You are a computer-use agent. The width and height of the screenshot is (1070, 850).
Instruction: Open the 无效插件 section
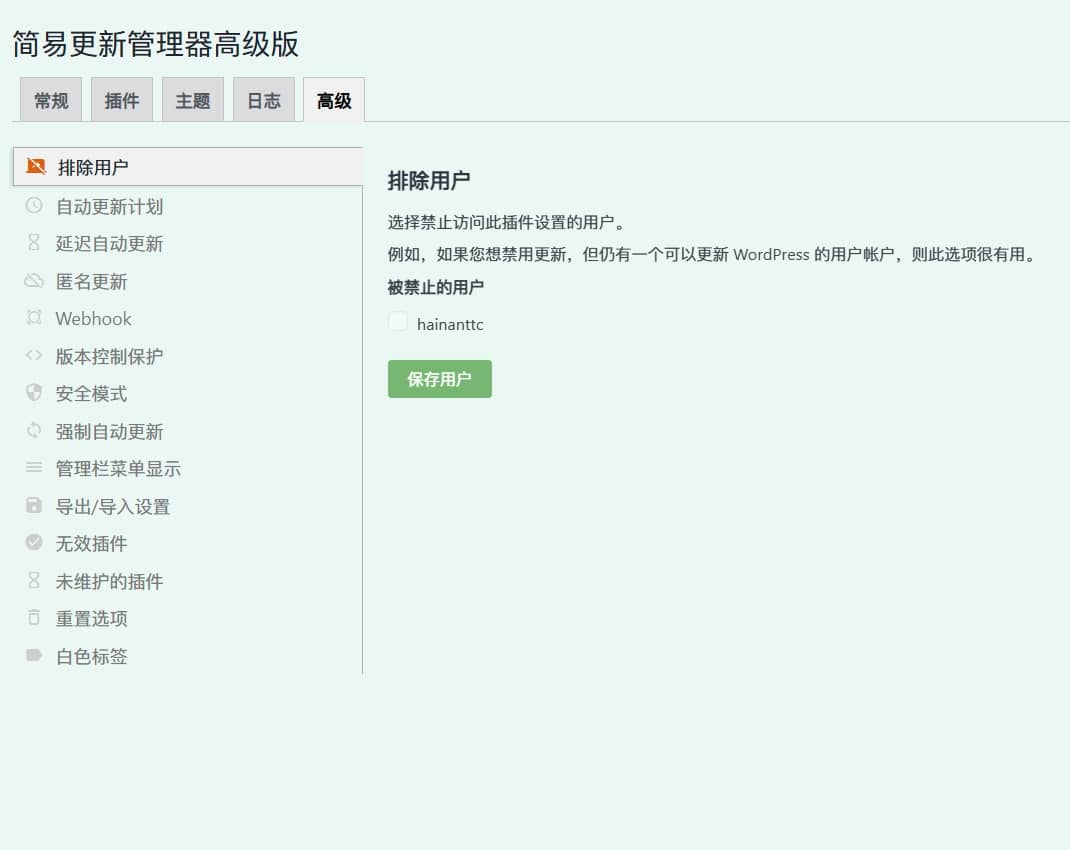coord(91,544)
